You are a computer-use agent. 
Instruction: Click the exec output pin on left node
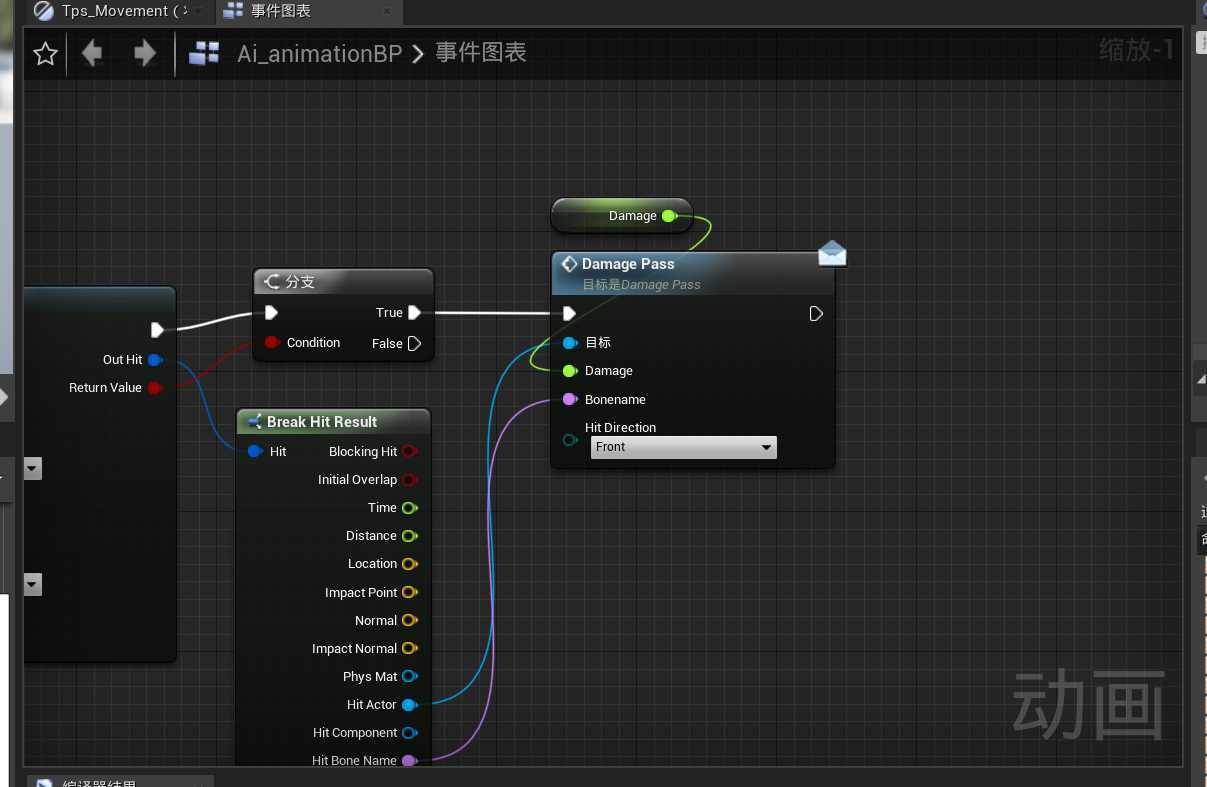point(157,330)
